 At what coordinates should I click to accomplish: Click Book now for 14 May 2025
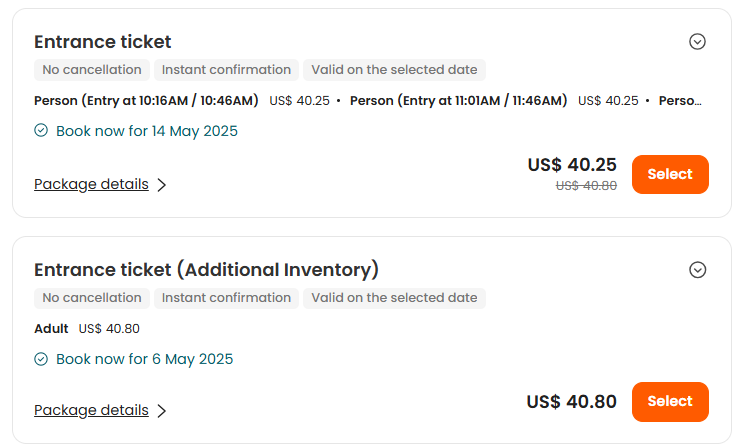(x=147, y=131)
